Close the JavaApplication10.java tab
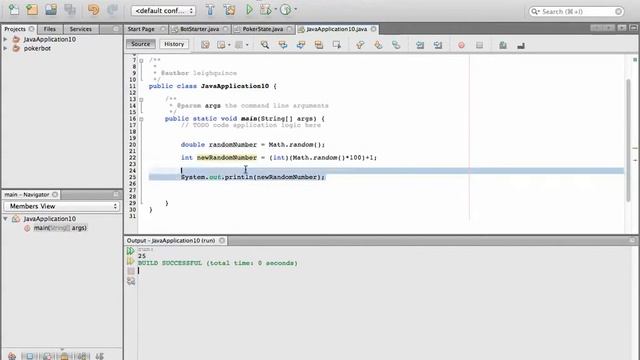This screenshot has height=360, width=640. 373,29
